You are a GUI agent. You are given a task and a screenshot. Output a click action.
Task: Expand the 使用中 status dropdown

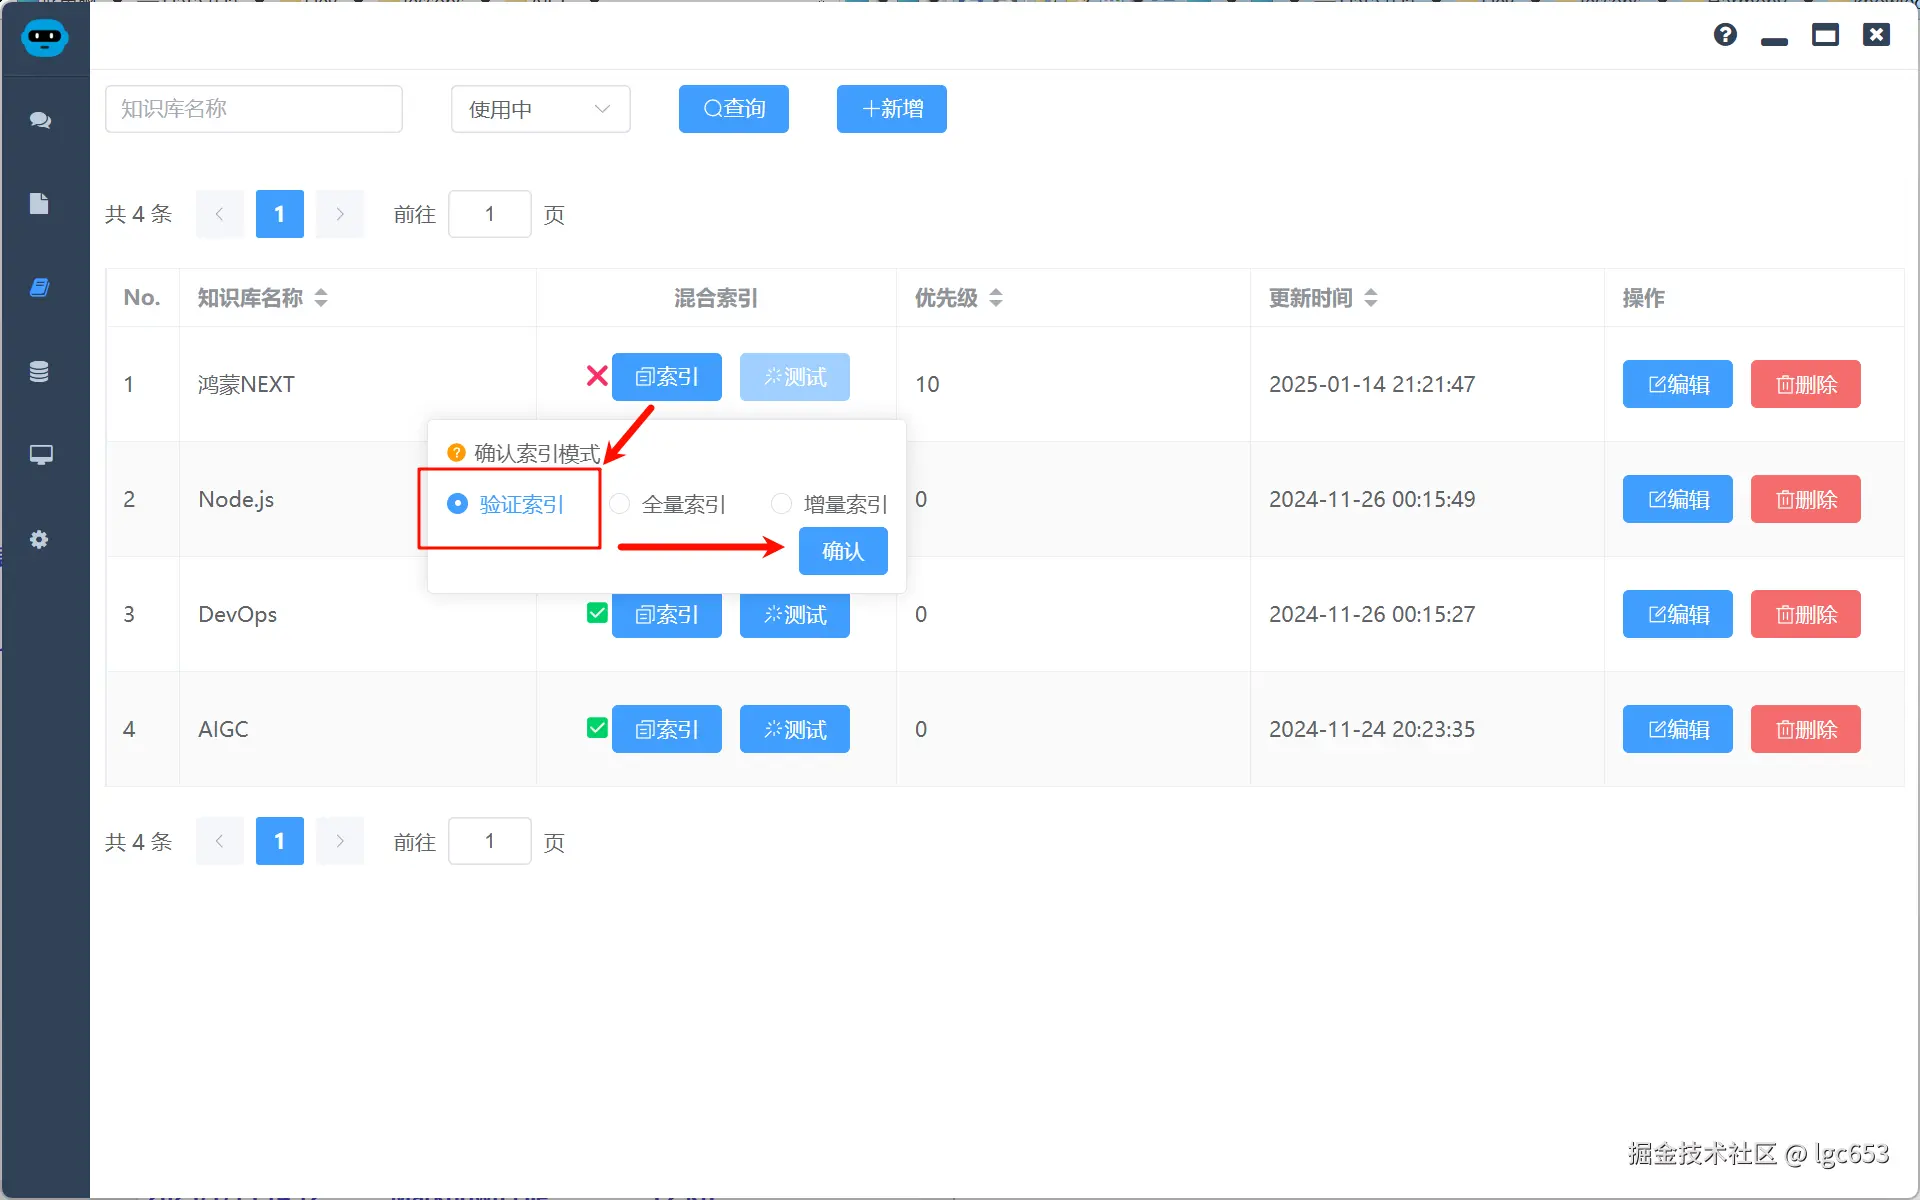click(540, 109)
